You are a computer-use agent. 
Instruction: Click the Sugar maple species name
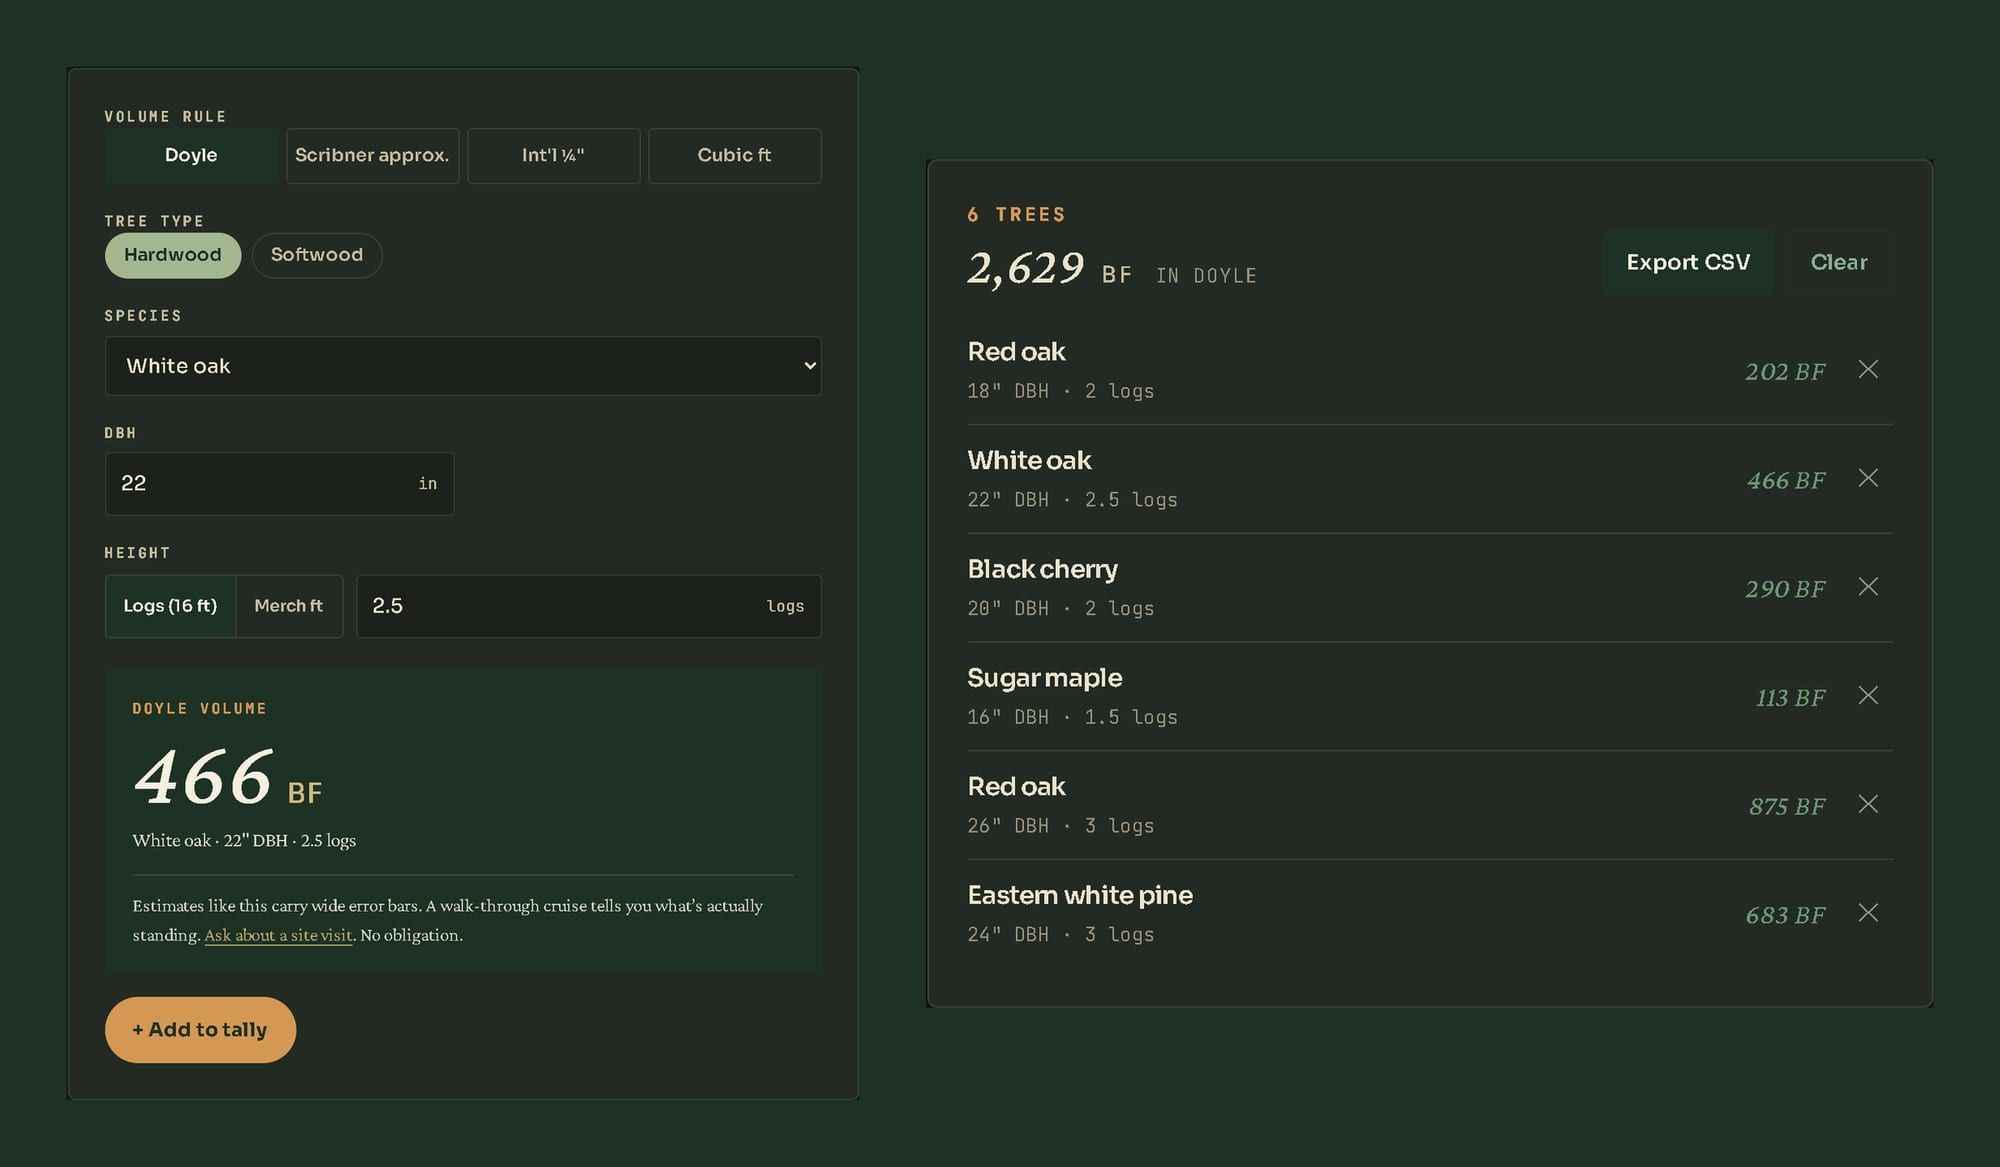click(x=1044, y=678)
